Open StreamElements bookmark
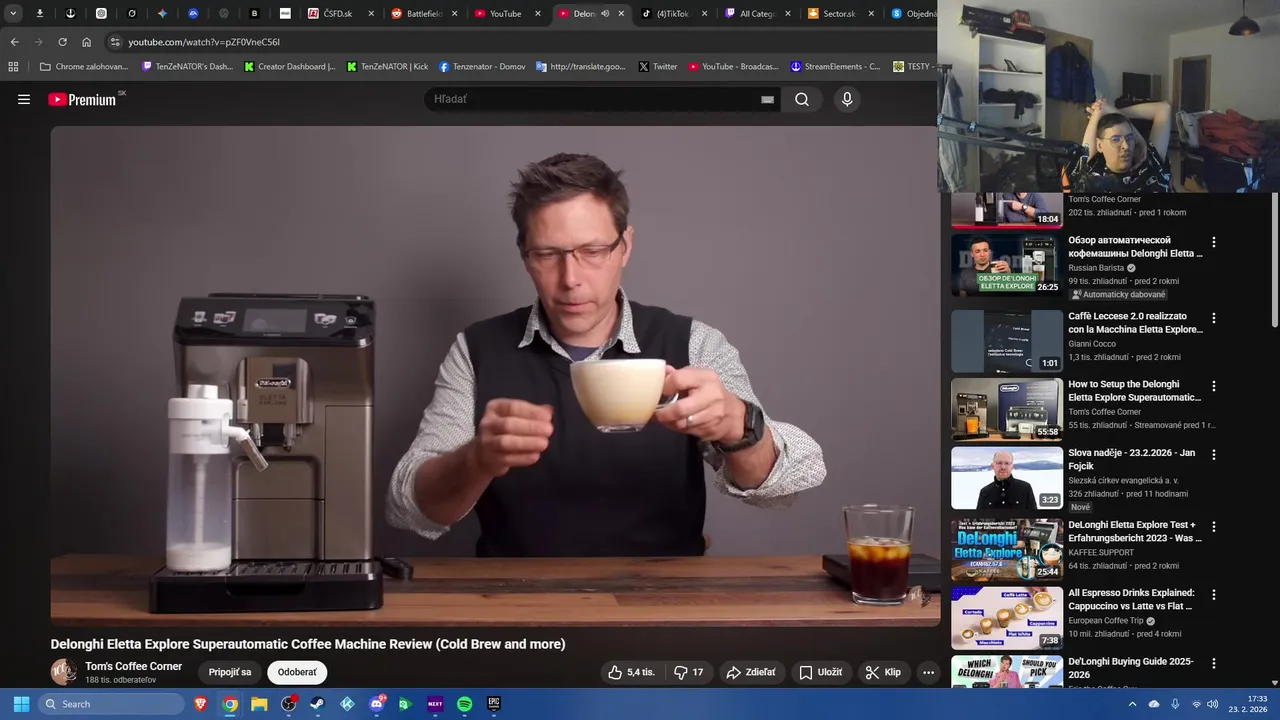1280x720 pixels. (835, 67)
